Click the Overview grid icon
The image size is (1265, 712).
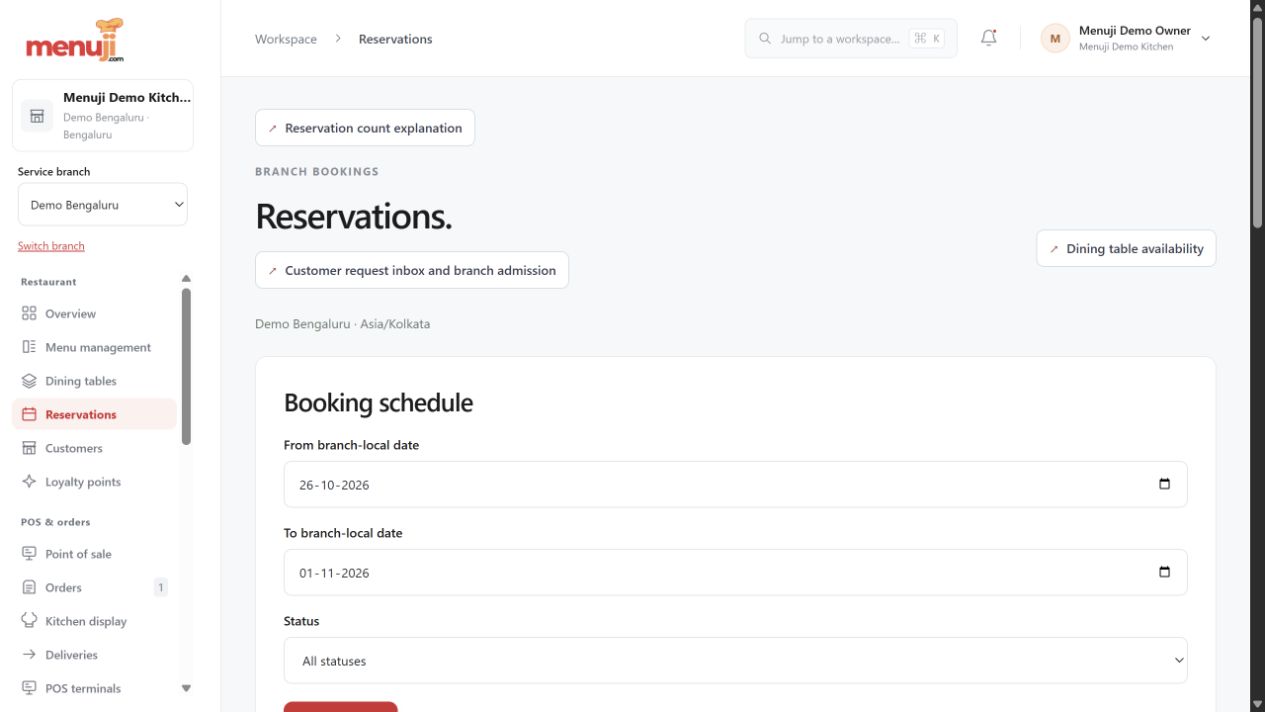pos(29,314)
